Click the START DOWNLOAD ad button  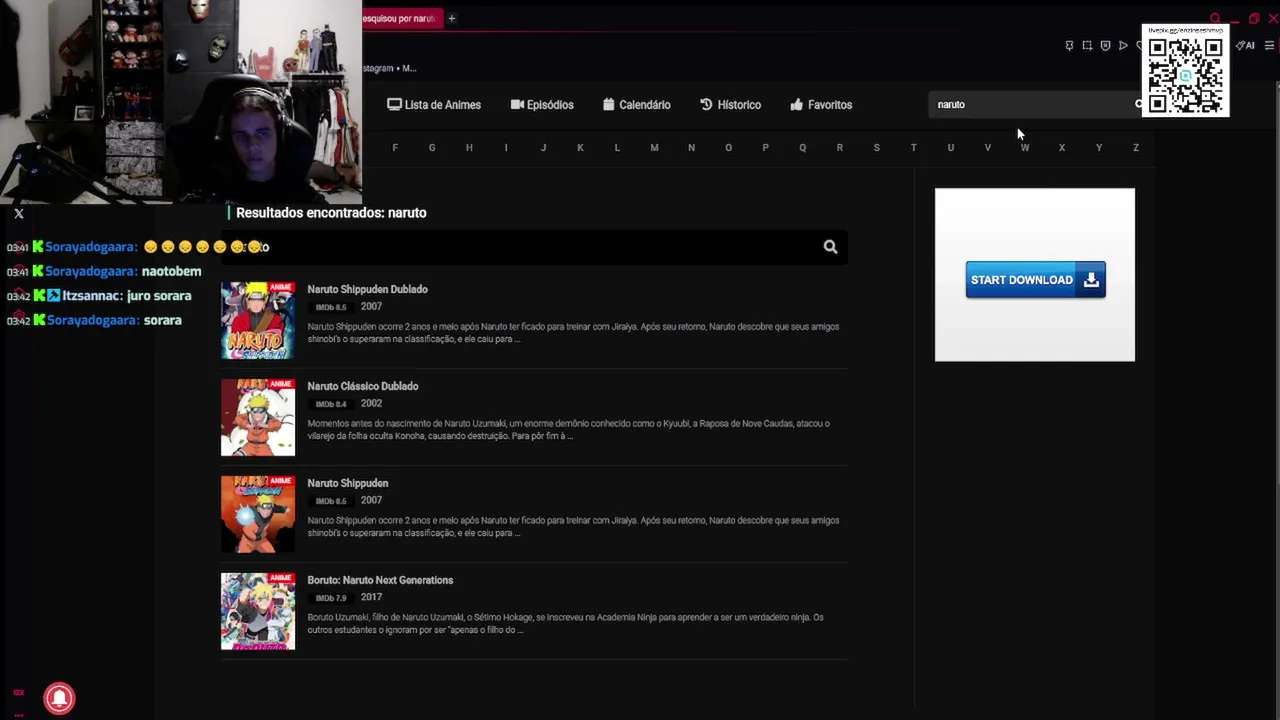coord(1035,280)
